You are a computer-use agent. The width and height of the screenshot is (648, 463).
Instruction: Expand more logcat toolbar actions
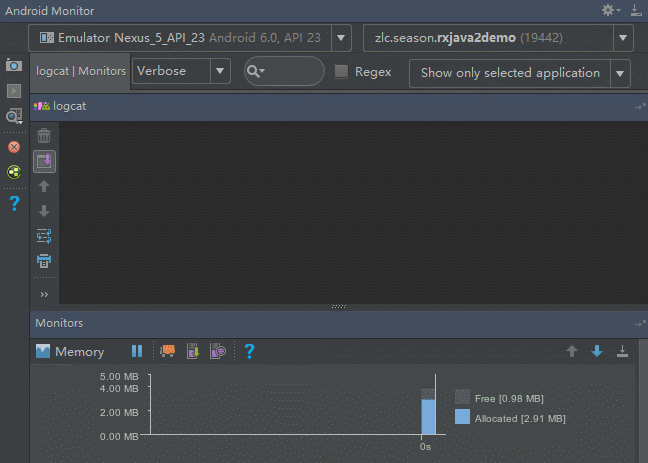44,295
